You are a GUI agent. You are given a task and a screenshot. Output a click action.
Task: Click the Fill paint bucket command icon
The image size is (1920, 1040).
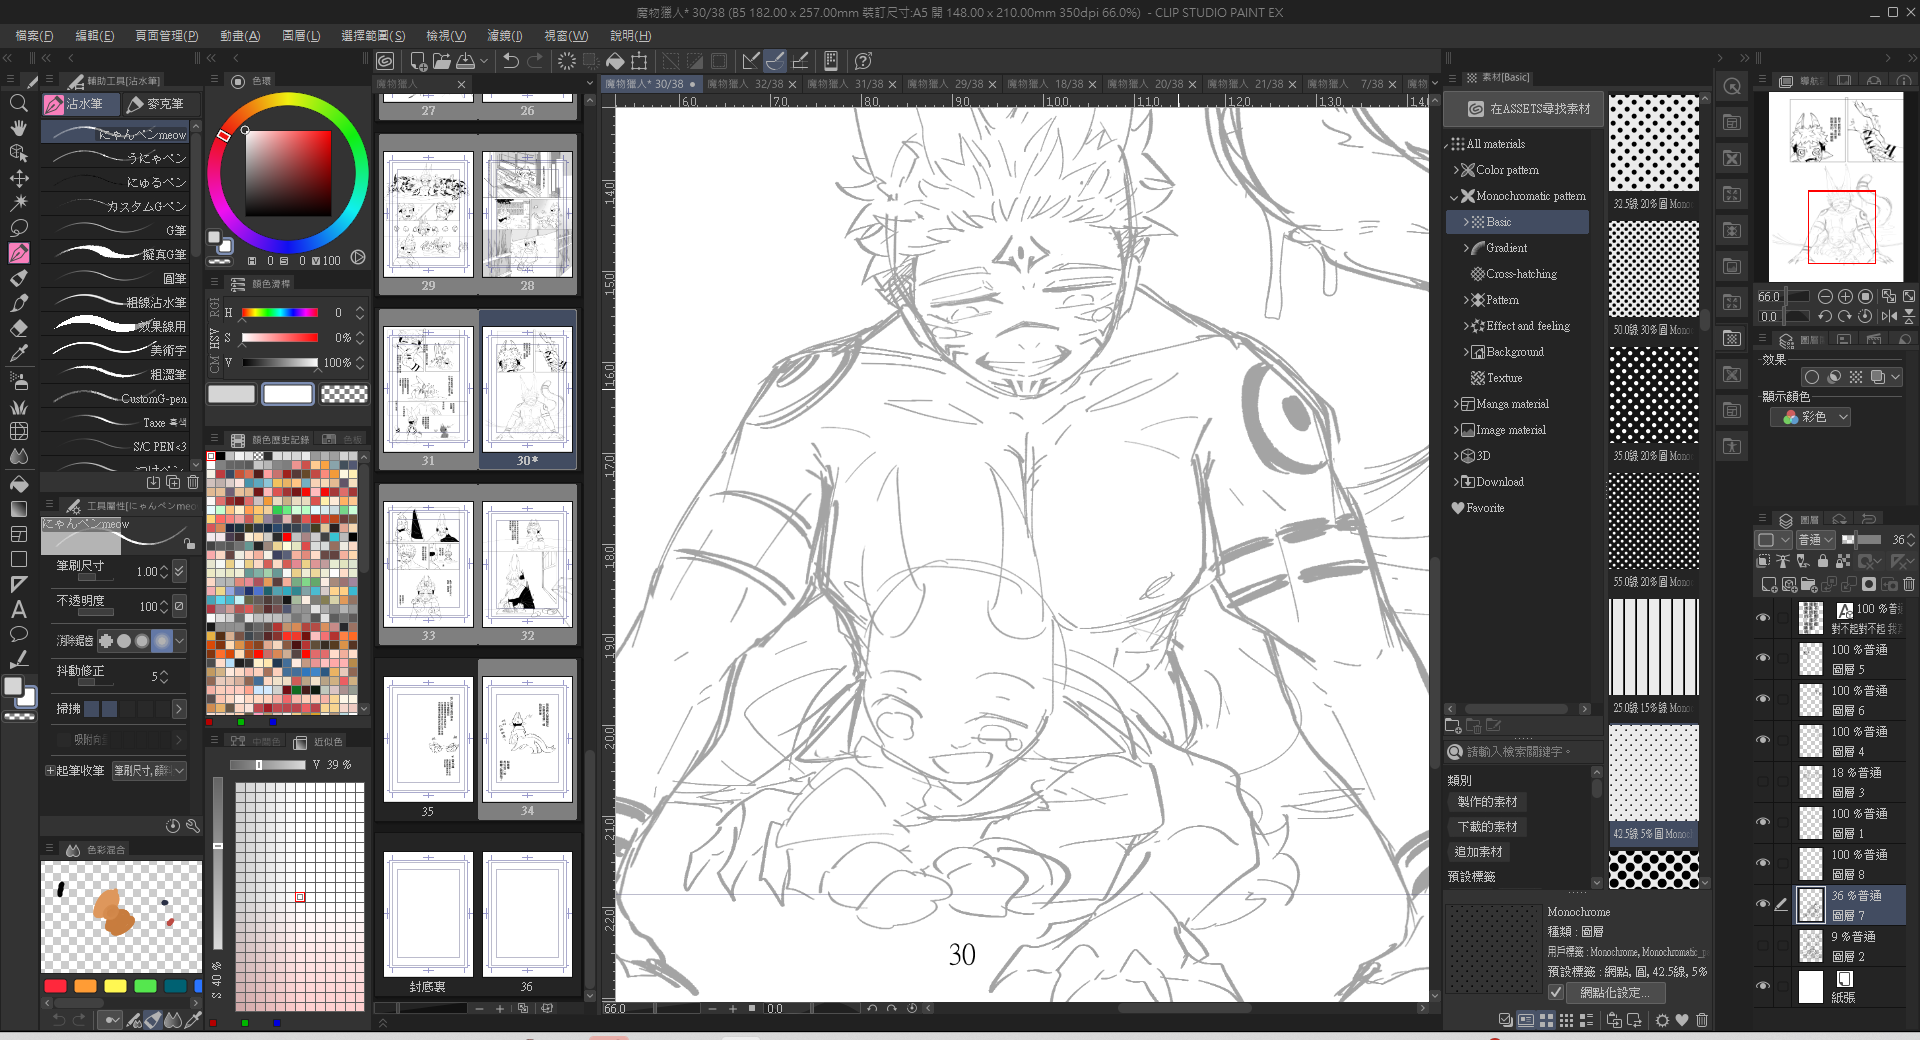coord(615,61)
